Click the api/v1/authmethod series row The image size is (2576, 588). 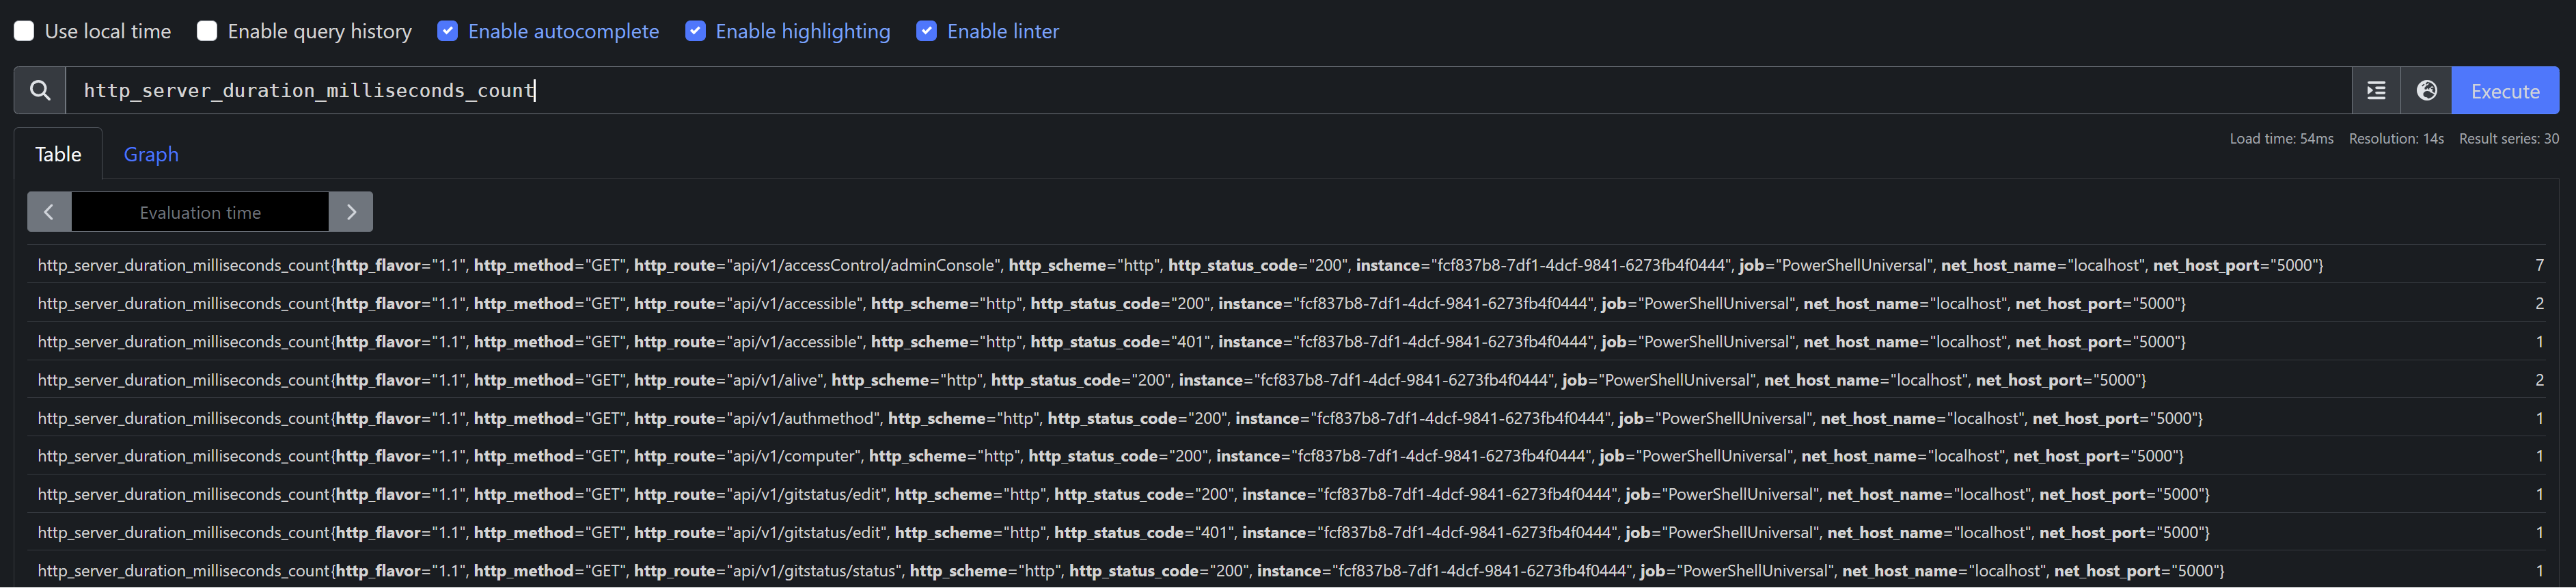point(1120,418)
